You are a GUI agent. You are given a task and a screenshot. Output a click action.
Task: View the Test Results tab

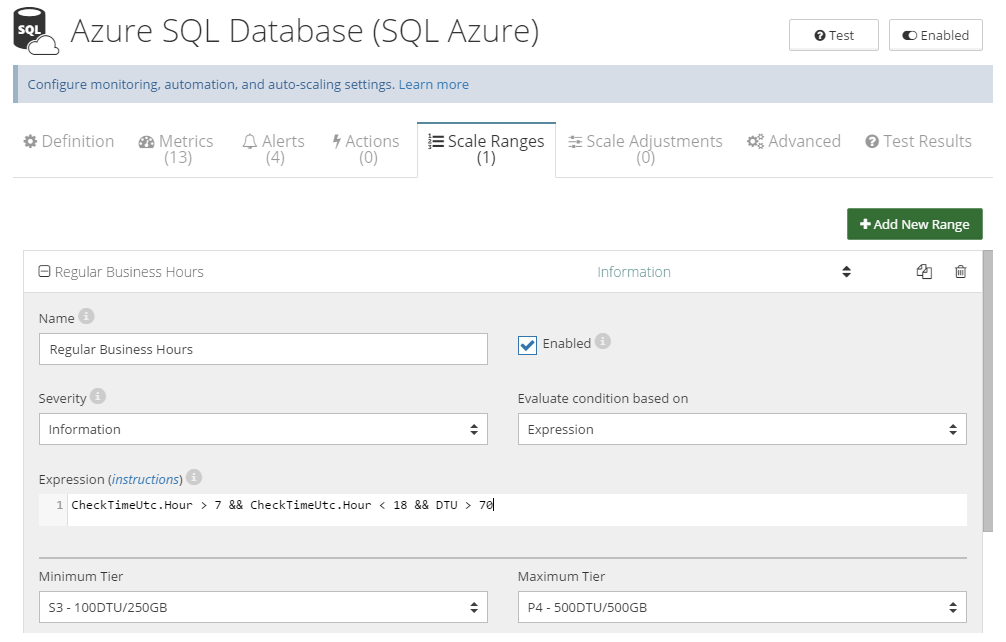(x=918, y=142)
